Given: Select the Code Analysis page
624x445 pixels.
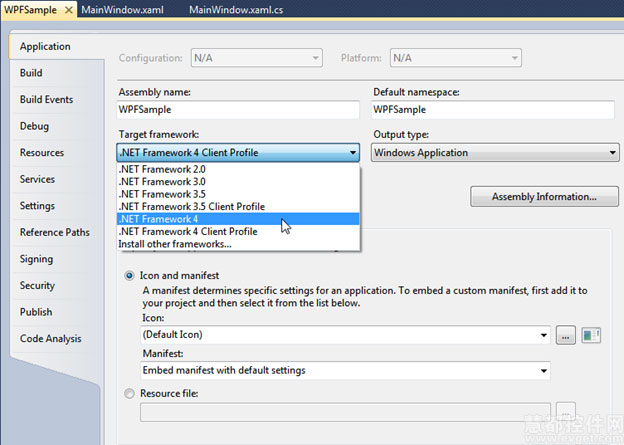Looking at the screenshot, I should (x=51, y=339).
